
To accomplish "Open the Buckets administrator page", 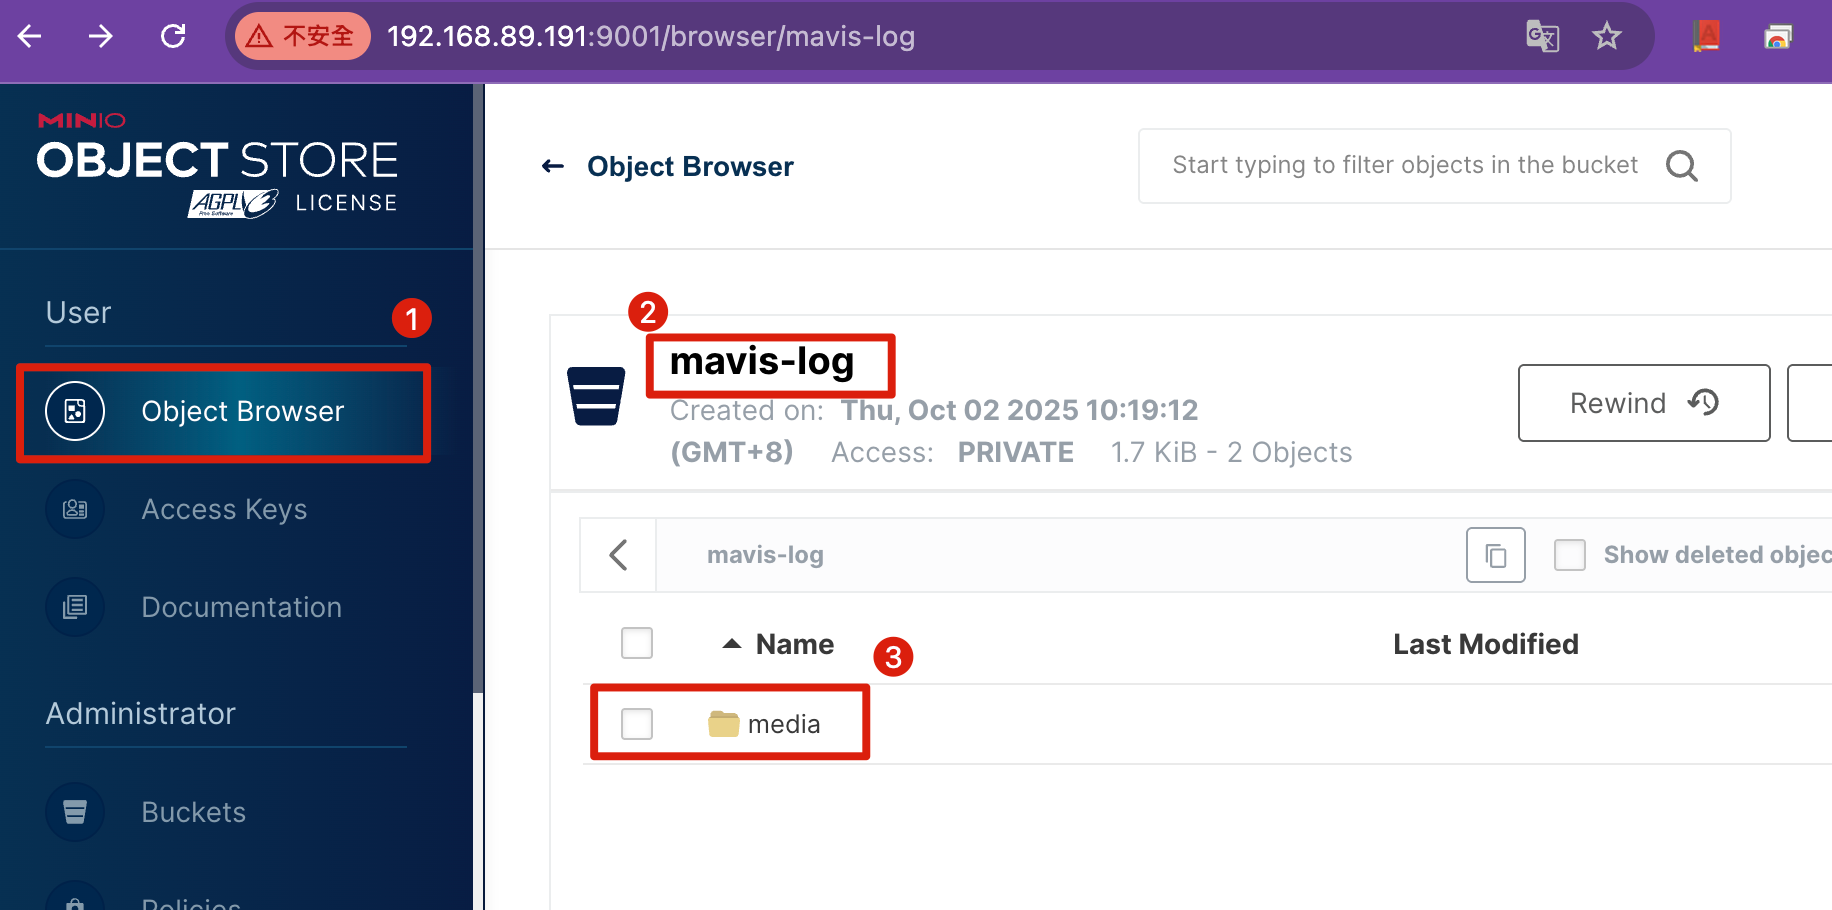I will click(x=193, y=812).
